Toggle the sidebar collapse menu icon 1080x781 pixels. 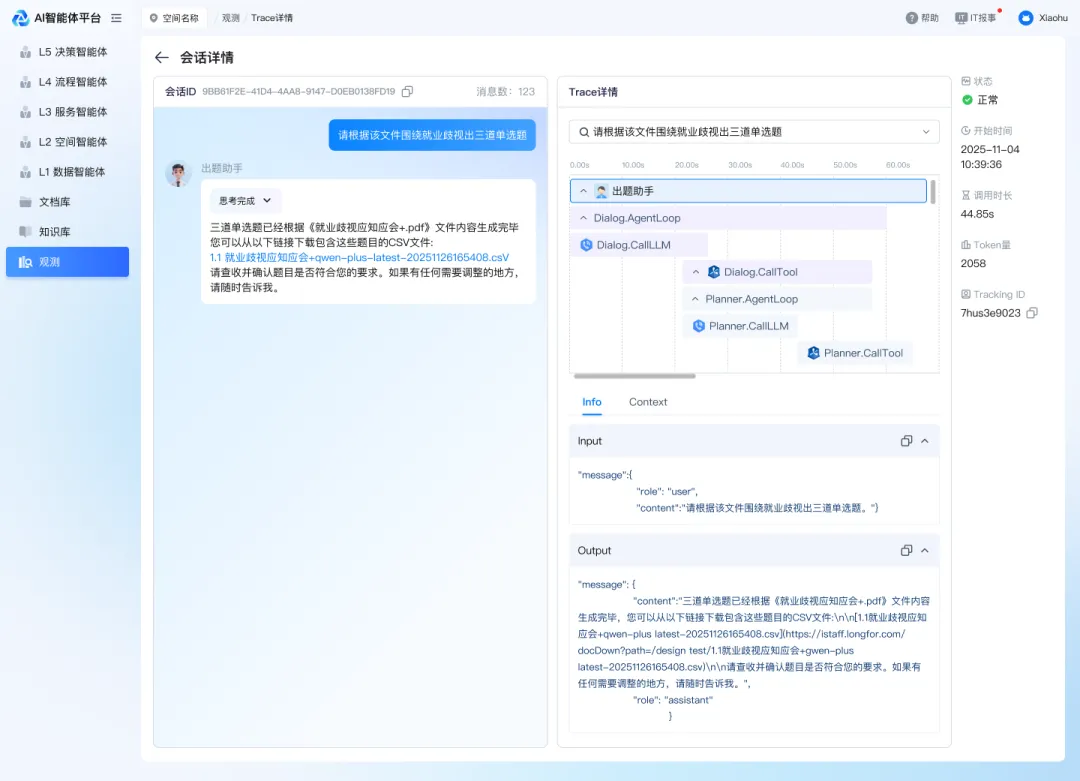117,18
